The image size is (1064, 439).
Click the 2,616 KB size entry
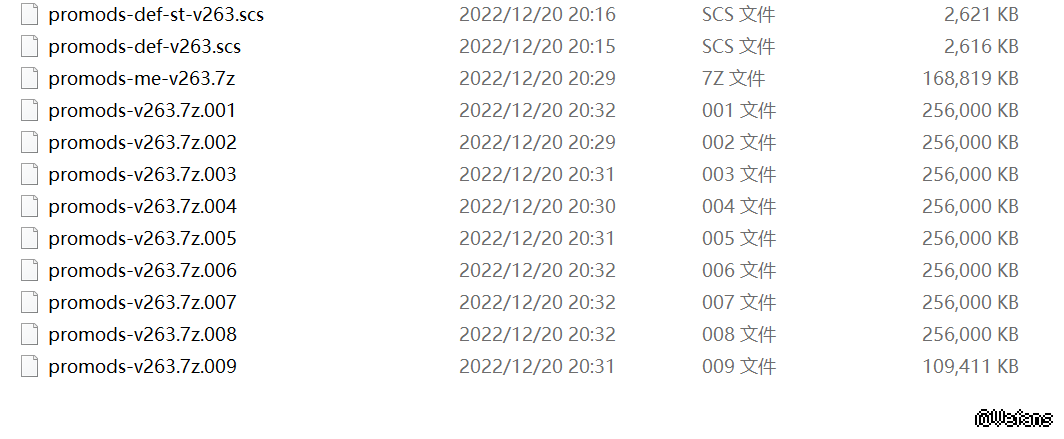point(981,47)
